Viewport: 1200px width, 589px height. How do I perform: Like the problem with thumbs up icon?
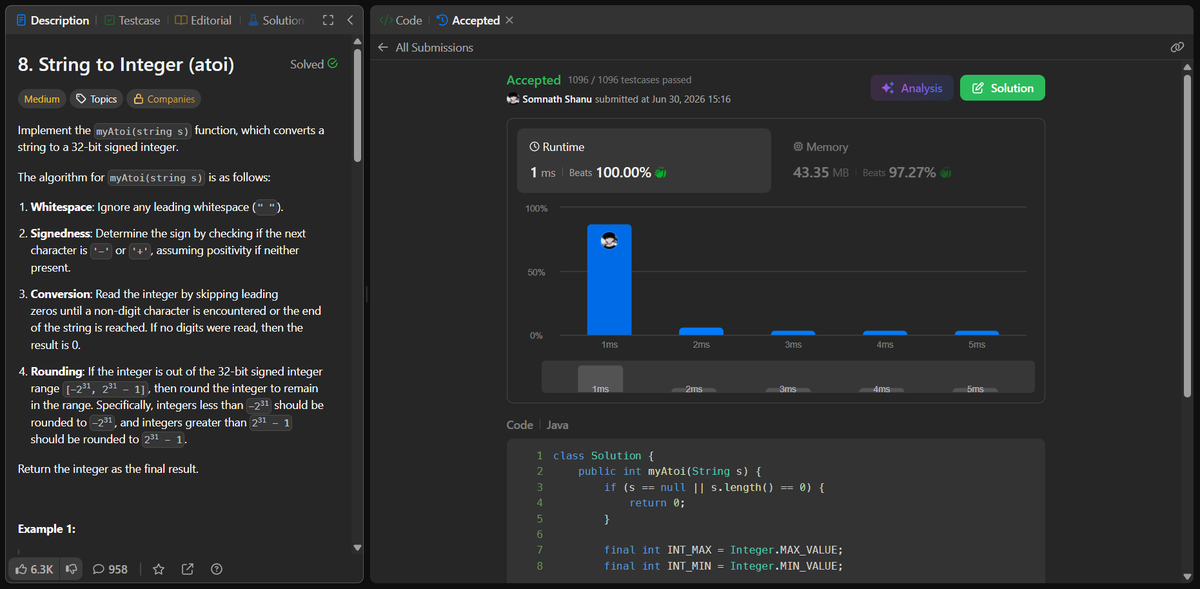[34, 569]
